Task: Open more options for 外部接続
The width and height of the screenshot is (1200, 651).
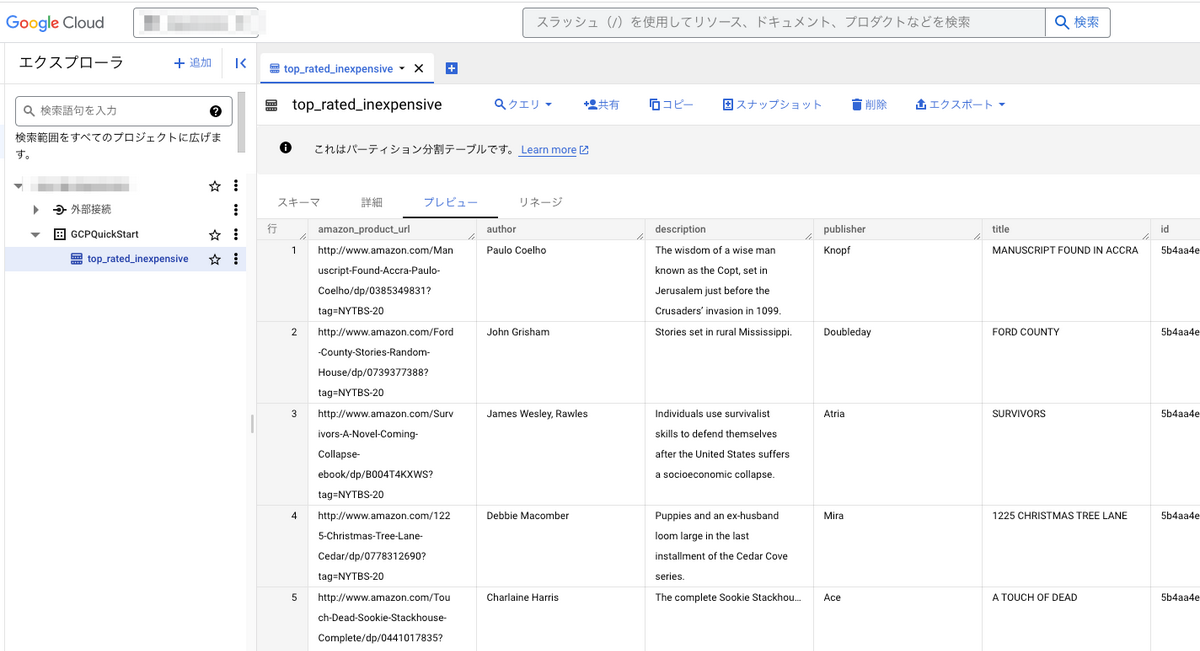Action: (x=236, y=210)
